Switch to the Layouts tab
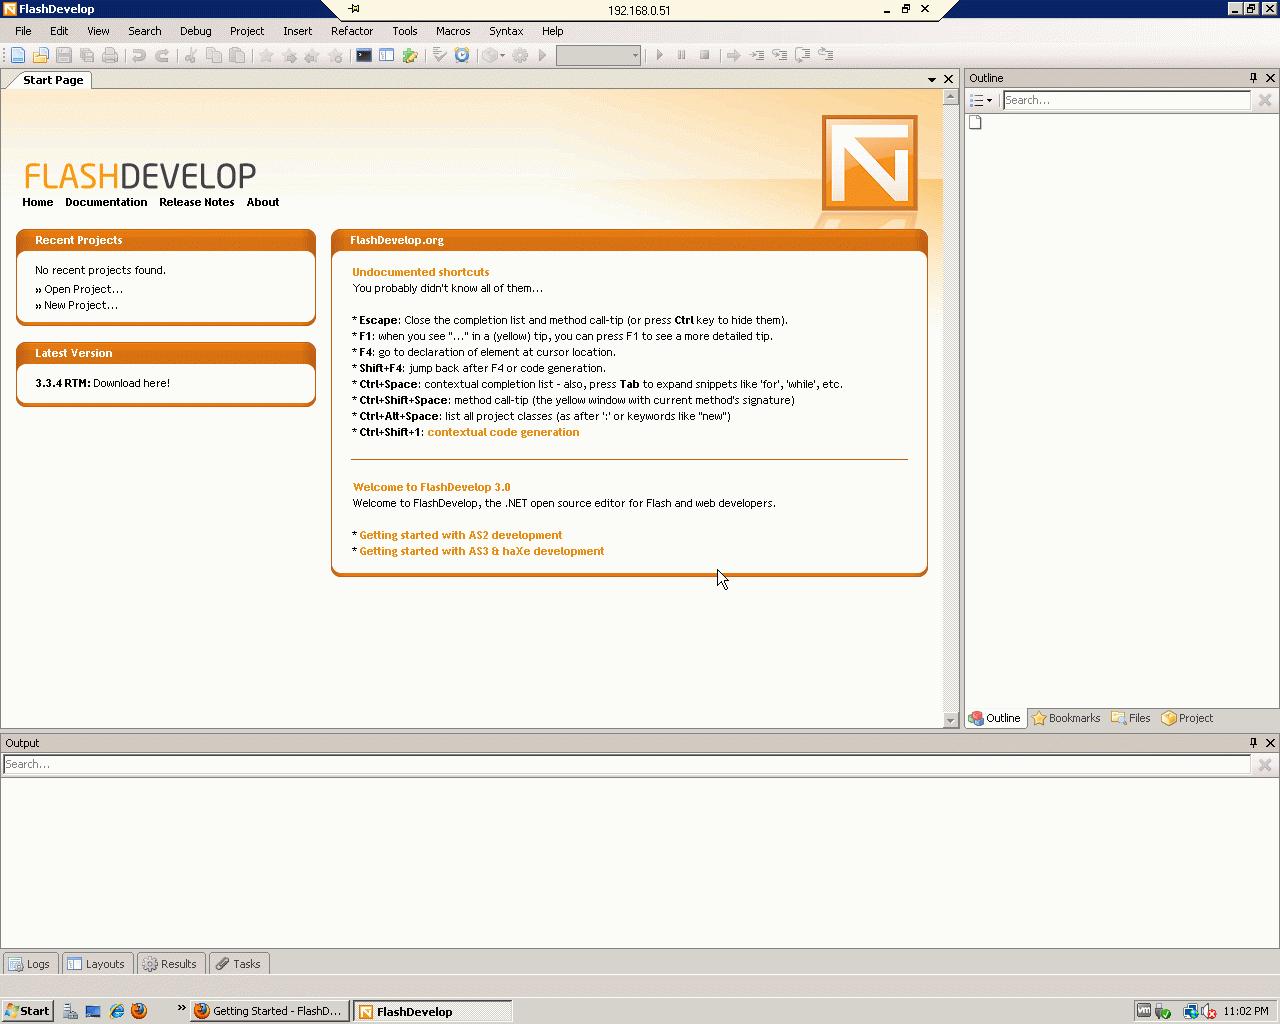This screenshot has height=1024, width=1280. [96, 964]
